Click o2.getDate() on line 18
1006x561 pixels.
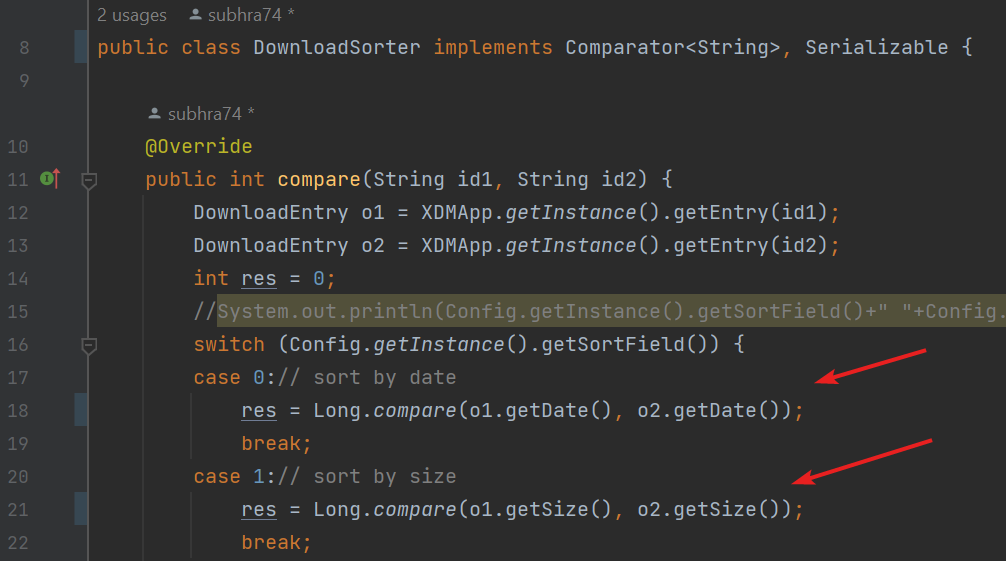click(x=708, y=411)
